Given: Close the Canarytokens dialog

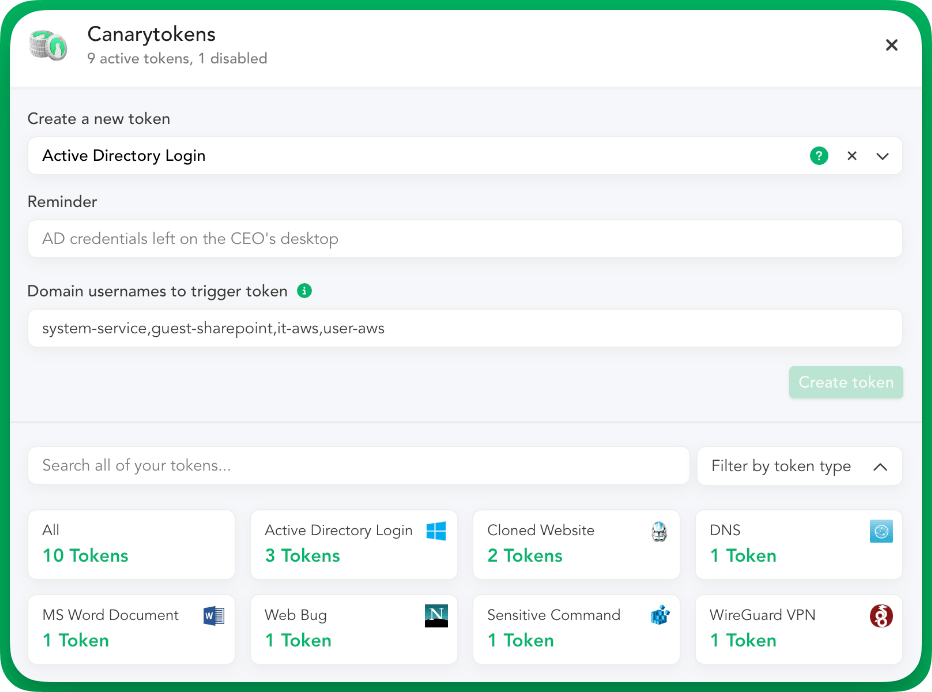Looking at the screenshot, I should coord(891,45).
